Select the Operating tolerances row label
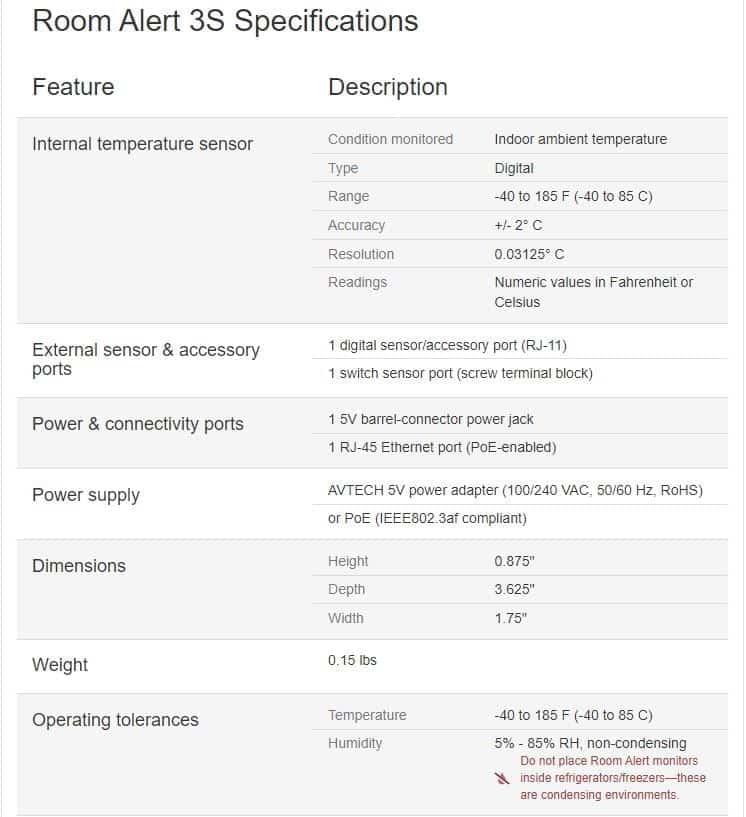This screenshot has height=817, width=746. (115, 720)
